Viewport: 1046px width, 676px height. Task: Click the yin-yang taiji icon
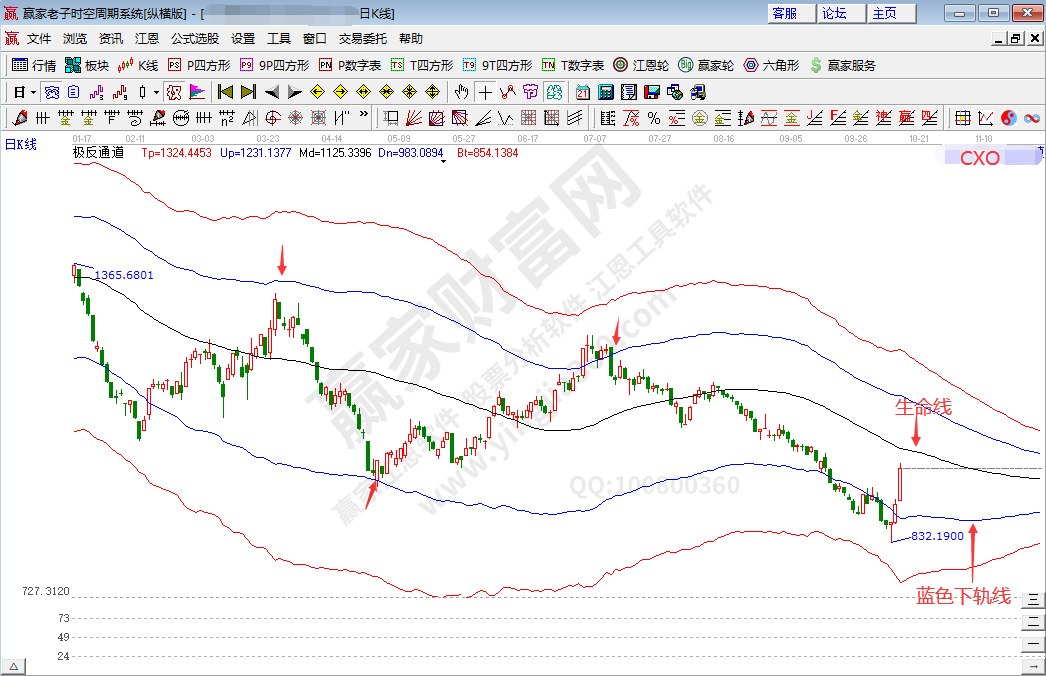(x=1008, y=118)
